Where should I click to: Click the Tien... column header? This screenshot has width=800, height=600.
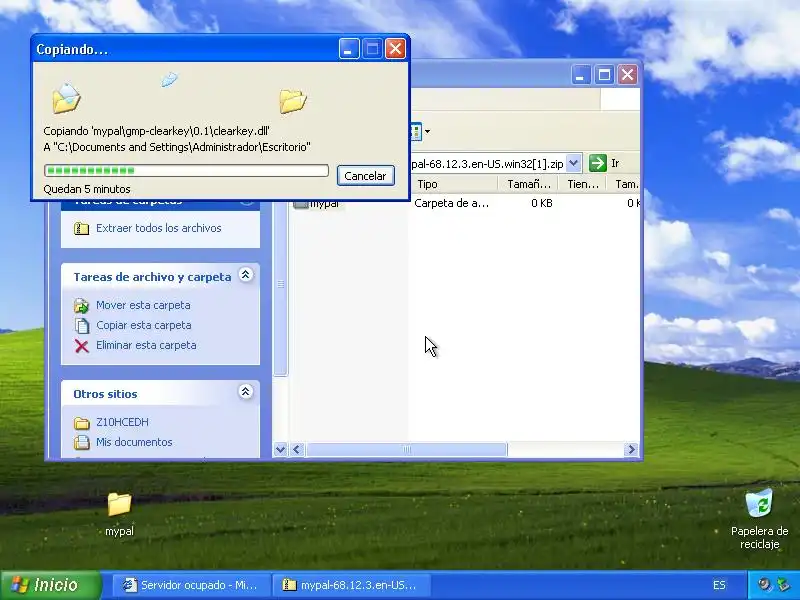tap(582, 184)
